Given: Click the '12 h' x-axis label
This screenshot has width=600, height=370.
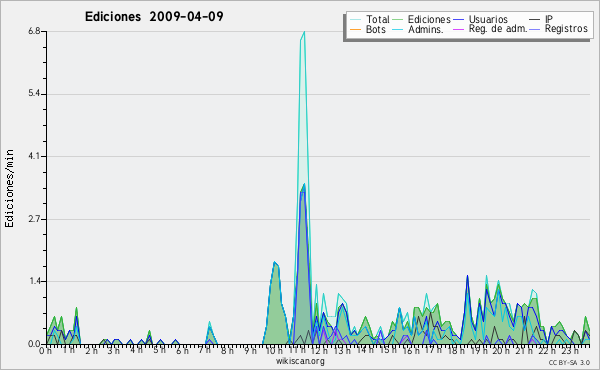Looking at the screenshot, I should pyautogui.click(x=319, y=351).
